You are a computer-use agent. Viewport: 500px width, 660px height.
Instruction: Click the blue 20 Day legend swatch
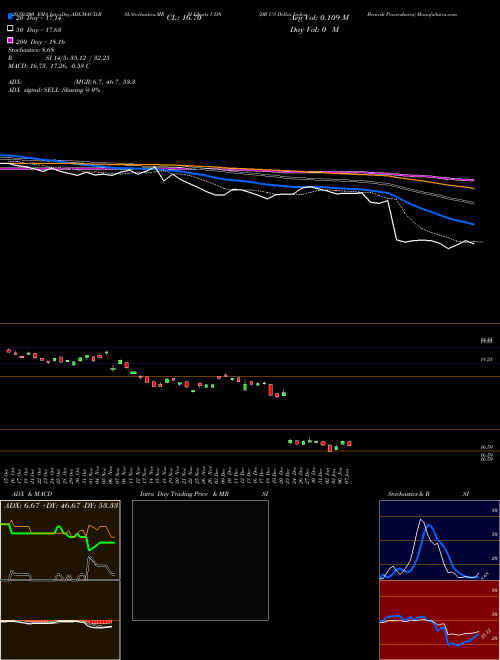point(11,16)
